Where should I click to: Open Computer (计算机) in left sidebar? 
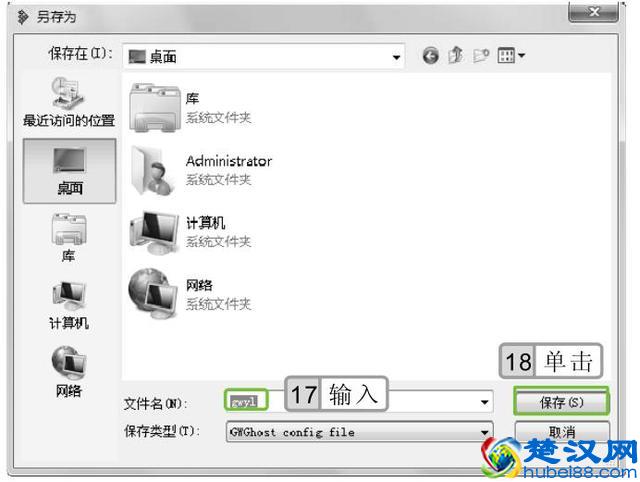point(69,305)
